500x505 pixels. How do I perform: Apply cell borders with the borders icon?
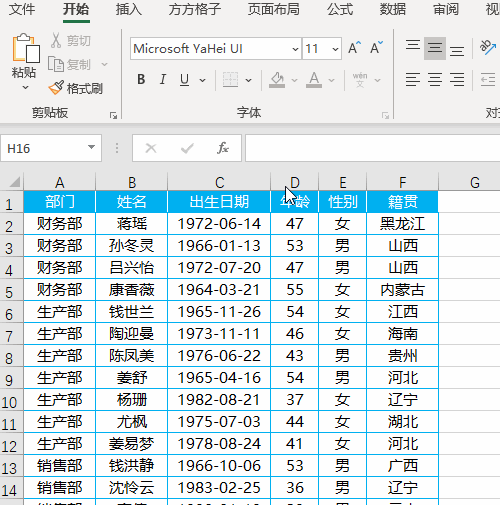coord(230,80)
